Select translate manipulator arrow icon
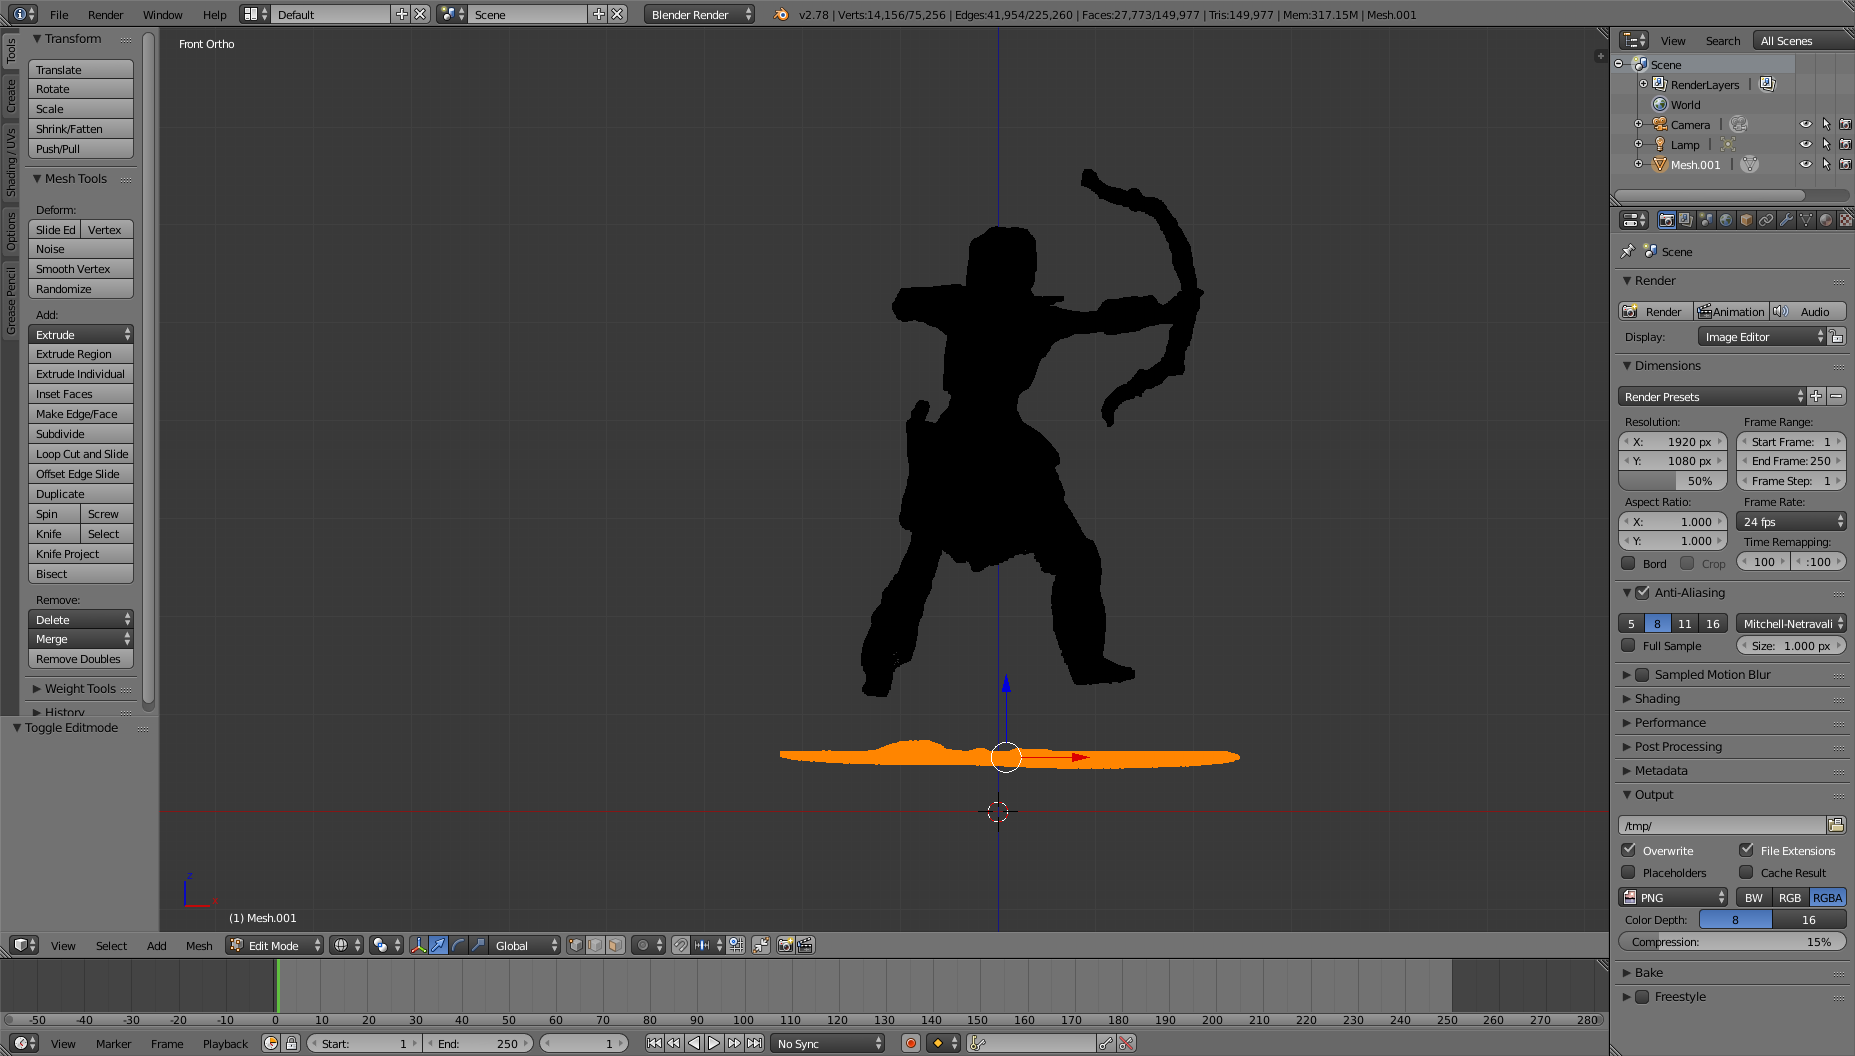The width and height of the screenshot is (1855, 1056). tap(439, 945)
